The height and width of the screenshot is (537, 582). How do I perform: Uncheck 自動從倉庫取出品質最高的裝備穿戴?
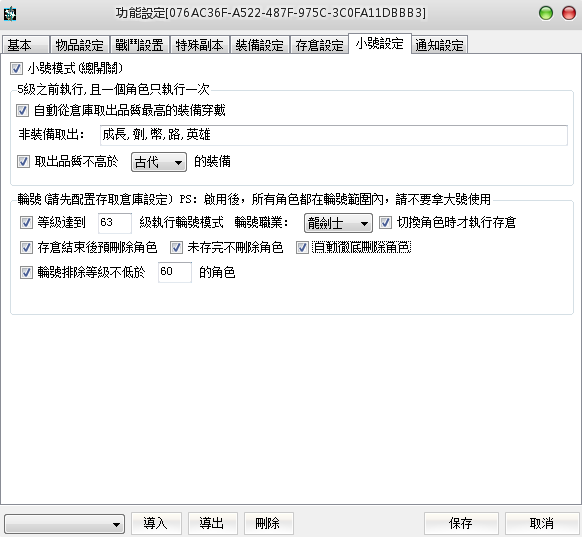pyautogui.click(x=22, y=110)
